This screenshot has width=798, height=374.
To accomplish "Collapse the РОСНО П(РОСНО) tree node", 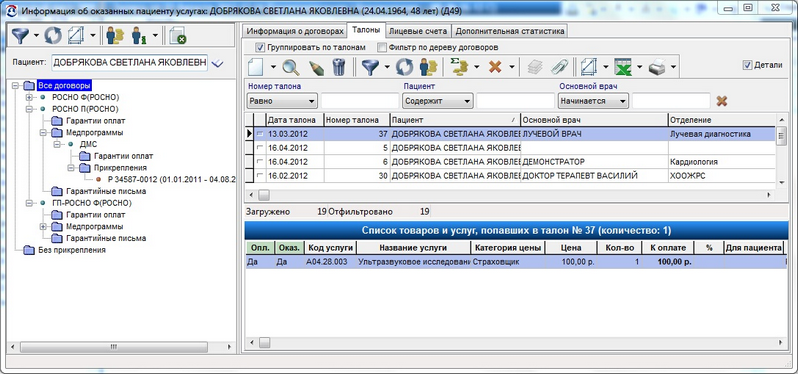I will tap(28, 109).
